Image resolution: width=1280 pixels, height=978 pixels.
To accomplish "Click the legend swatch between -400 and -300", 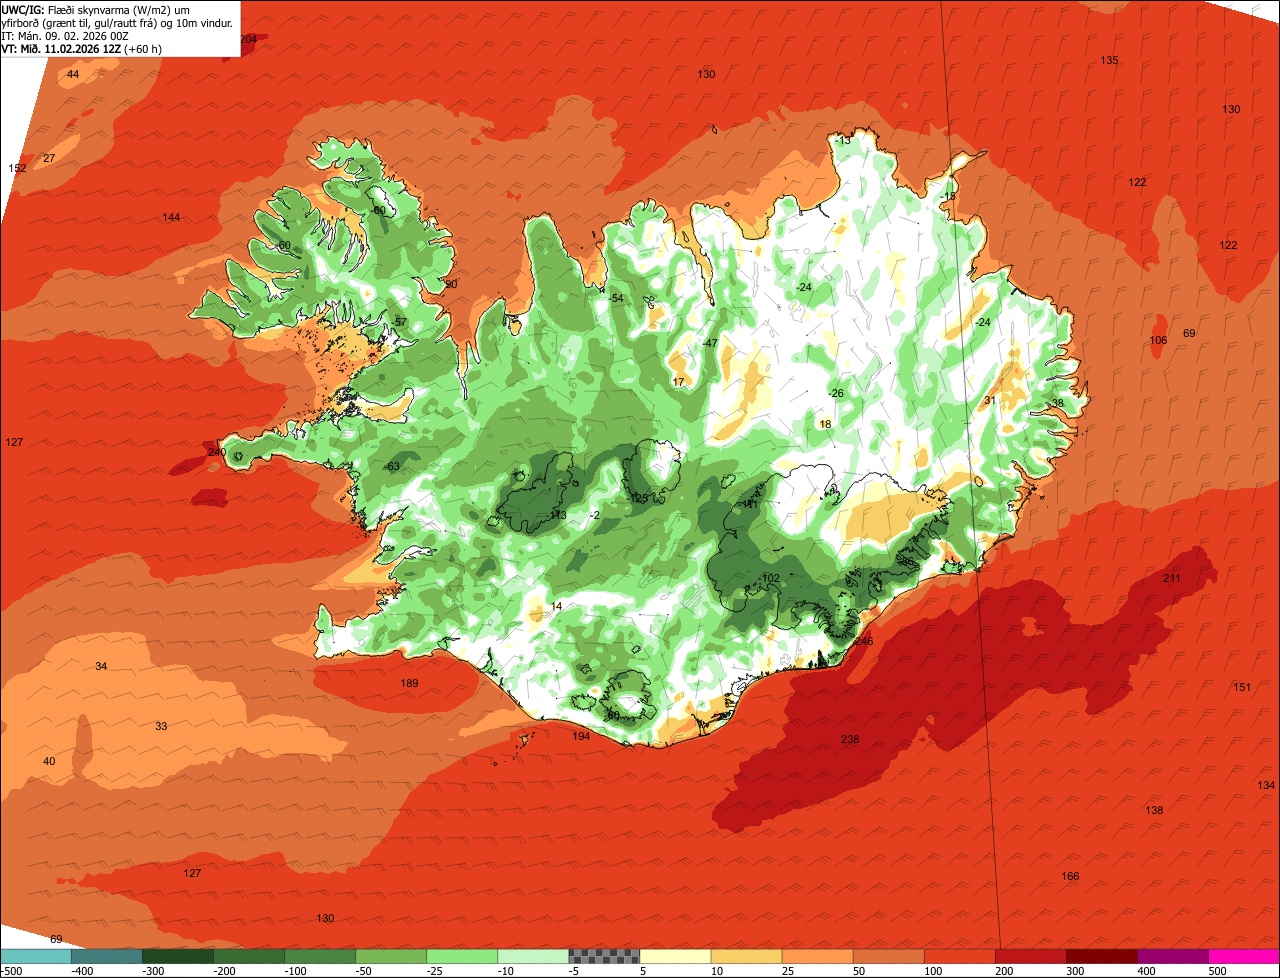I will tap(106, 956).
